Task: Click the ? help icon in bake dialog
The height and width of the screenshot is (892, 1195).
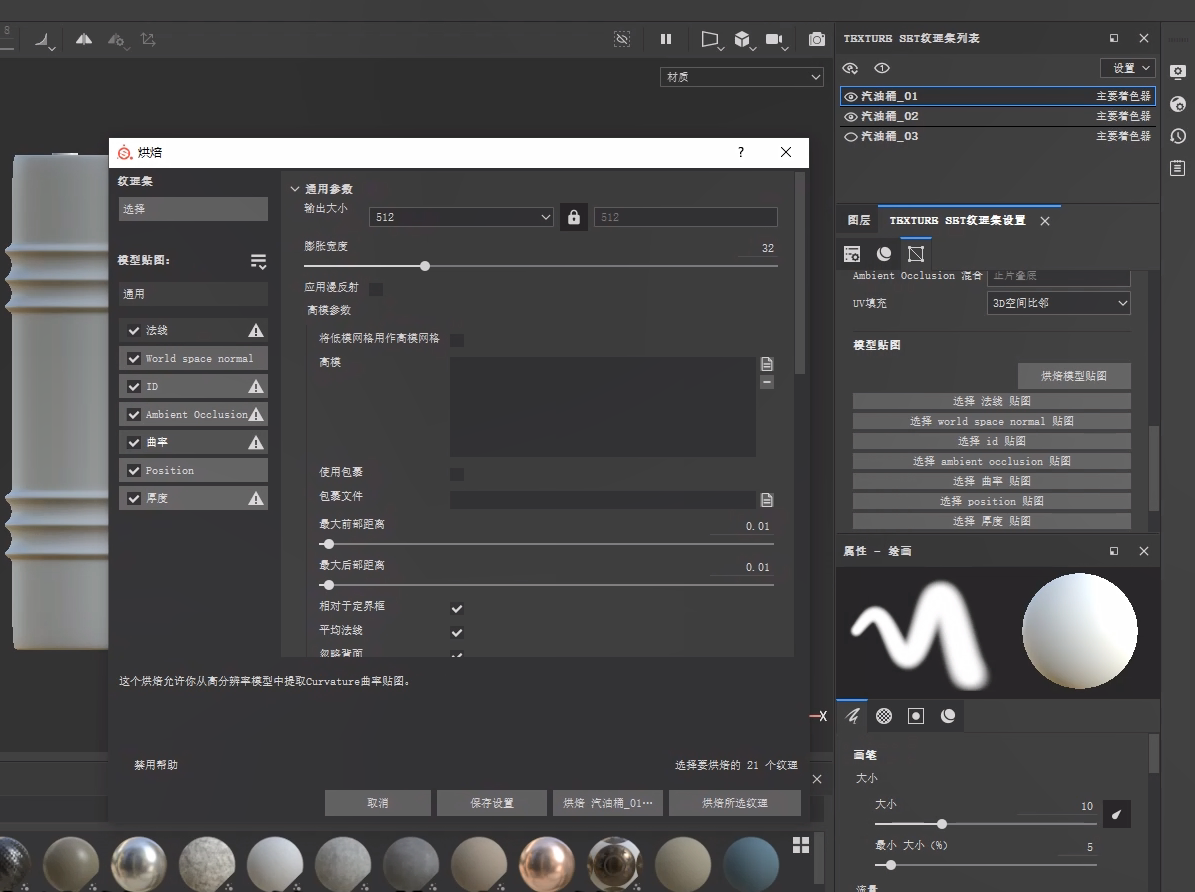Action: point(741,152)
